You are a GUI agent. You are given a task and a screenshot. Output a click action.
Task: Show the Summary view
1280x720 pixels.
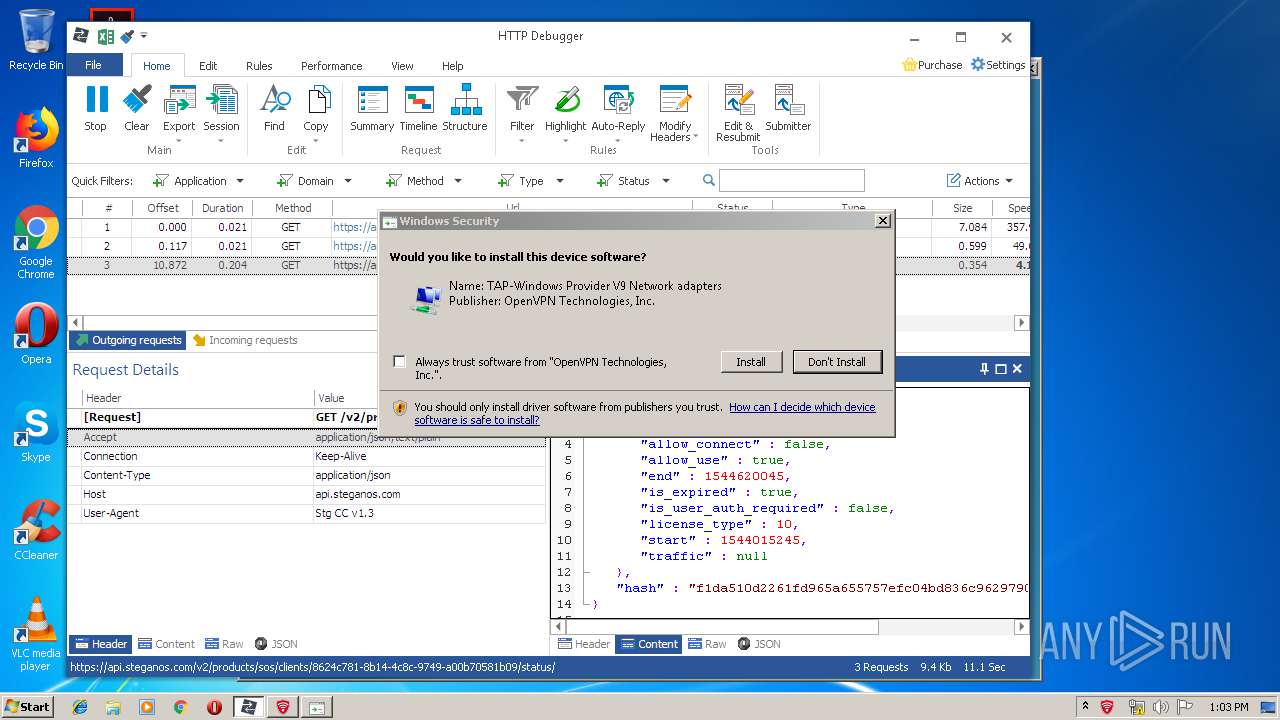372,108
